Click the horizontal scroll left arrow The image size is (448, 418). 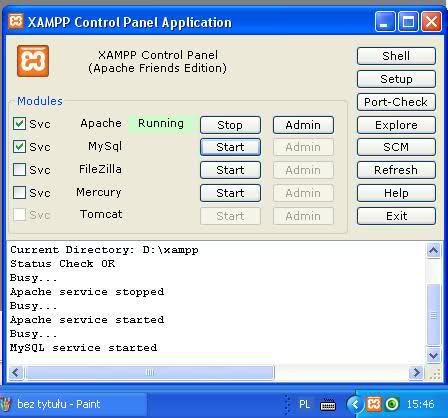coord(16,372)
